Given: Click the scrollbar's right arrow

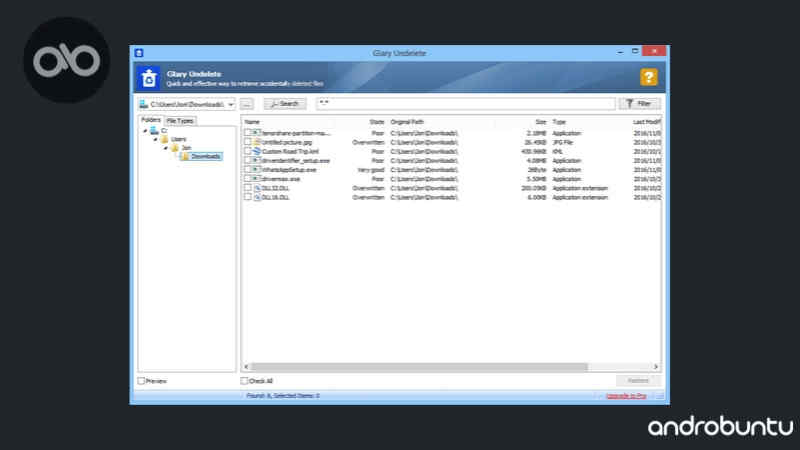Looking at the screenshot, I should [x=656, y=366].
